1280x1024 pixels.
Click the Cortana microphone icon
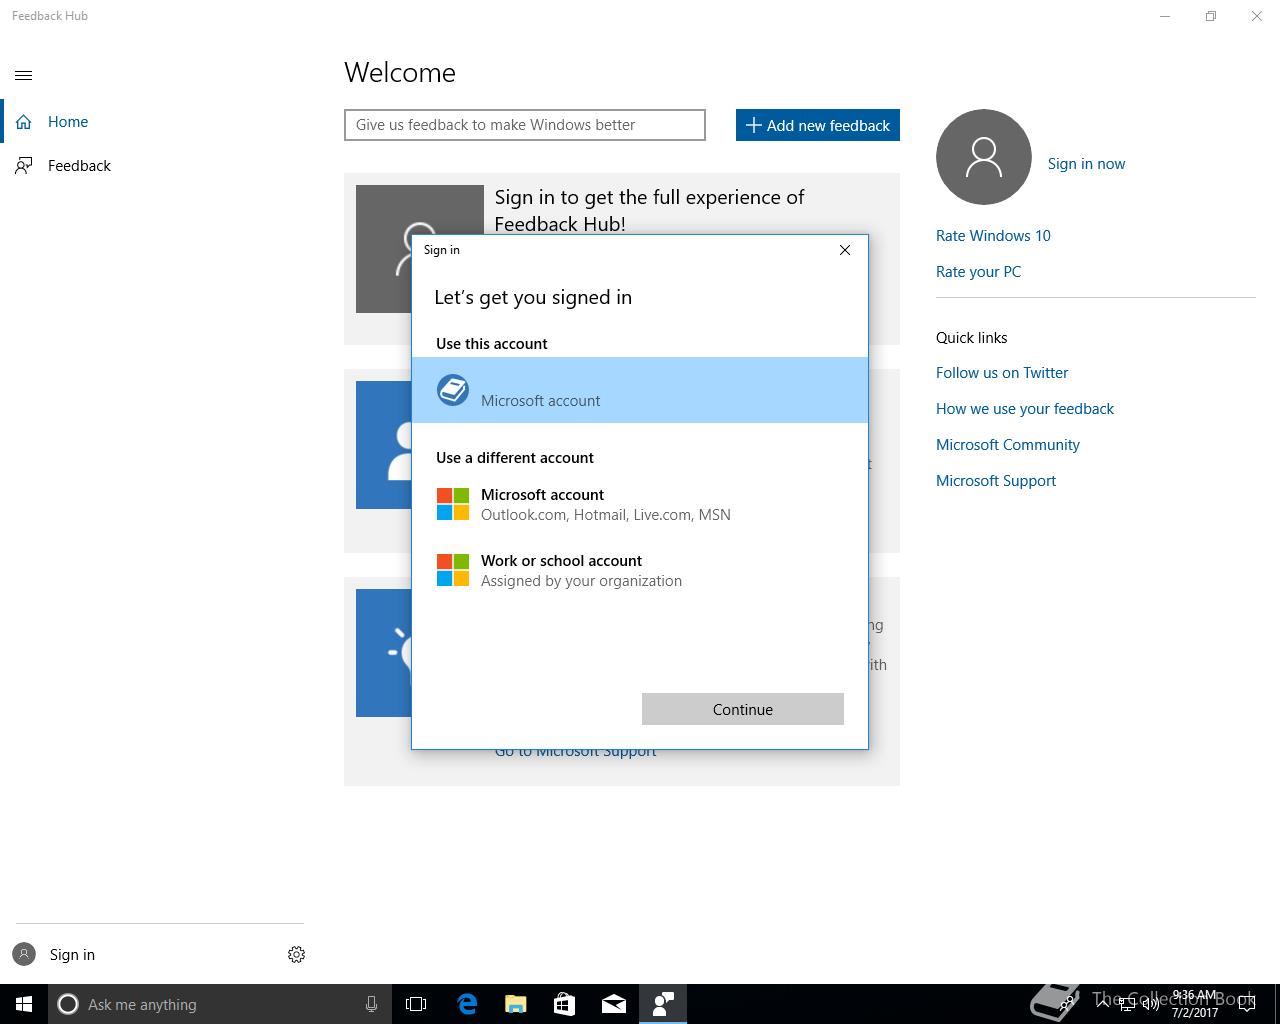pos(371,1004)
